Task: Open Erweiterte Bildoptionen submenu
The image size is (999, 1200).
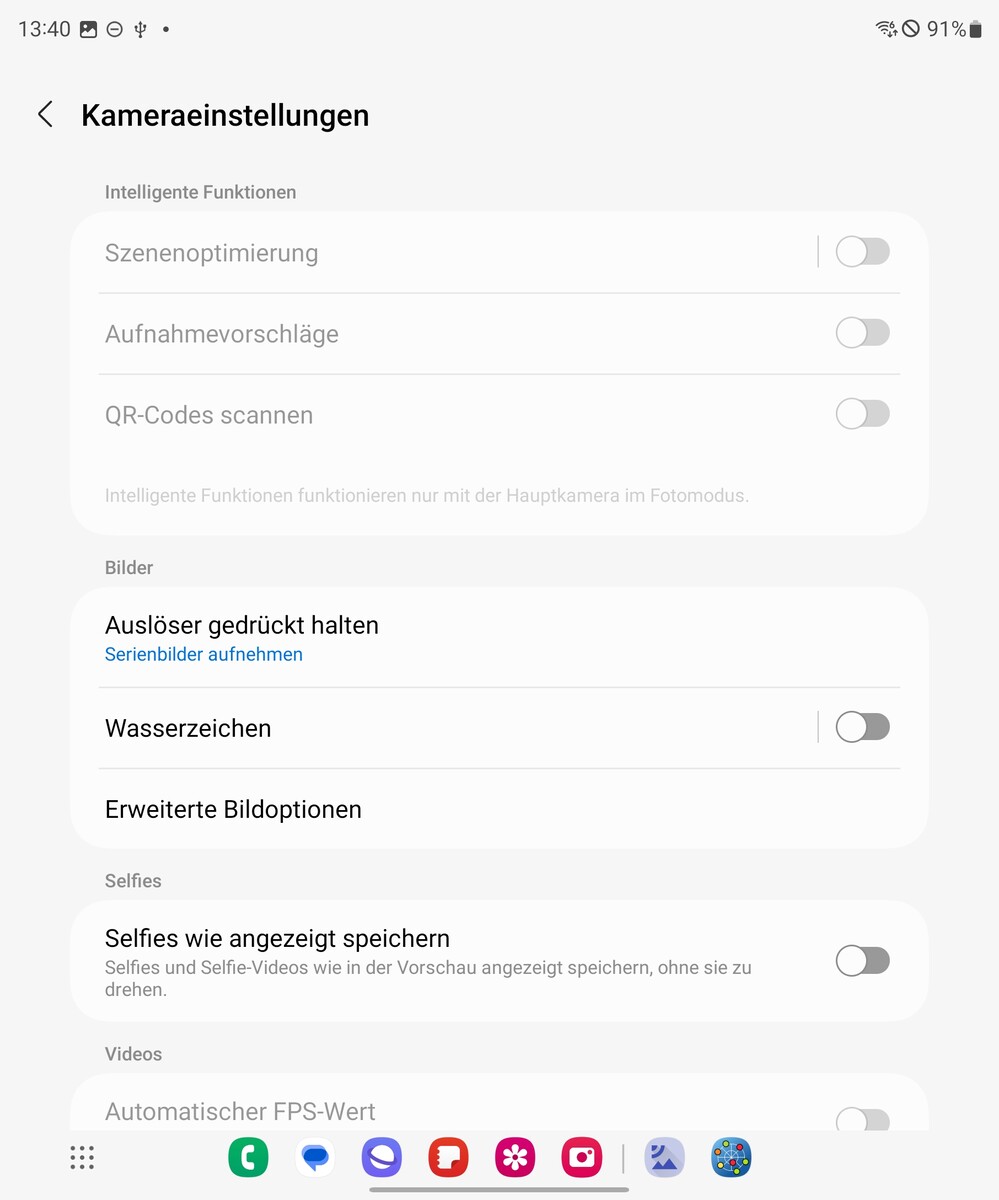Action: click(499, 809)
